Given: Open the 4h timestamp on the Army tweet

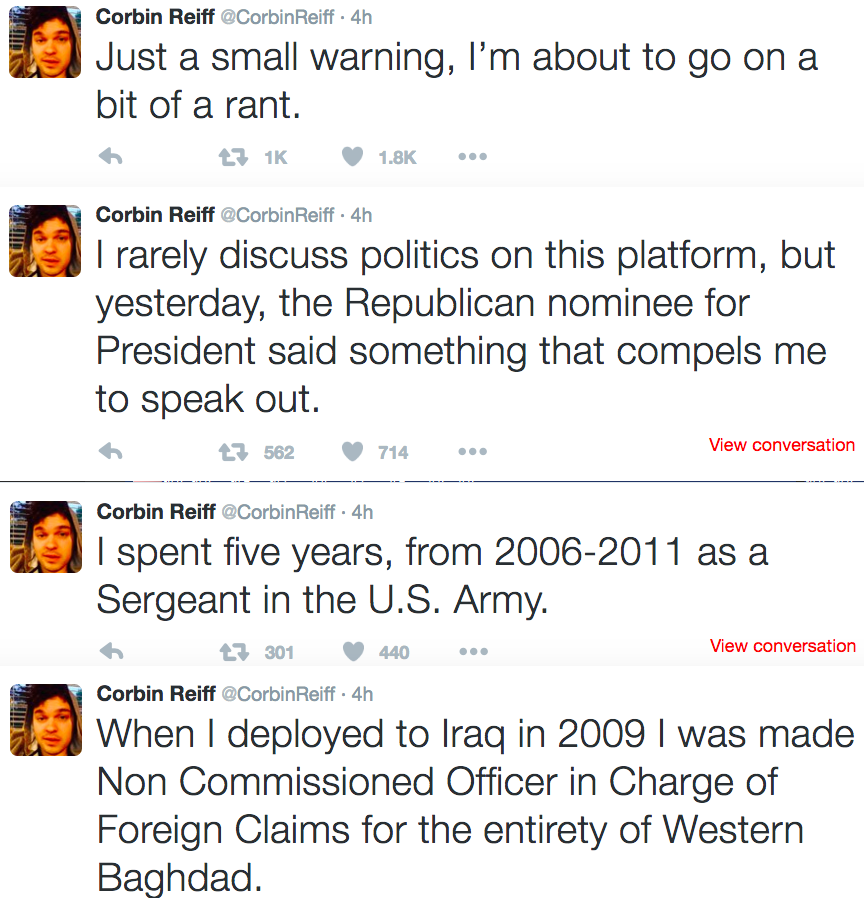Looking at the screenshot, I should coord(362,512).
